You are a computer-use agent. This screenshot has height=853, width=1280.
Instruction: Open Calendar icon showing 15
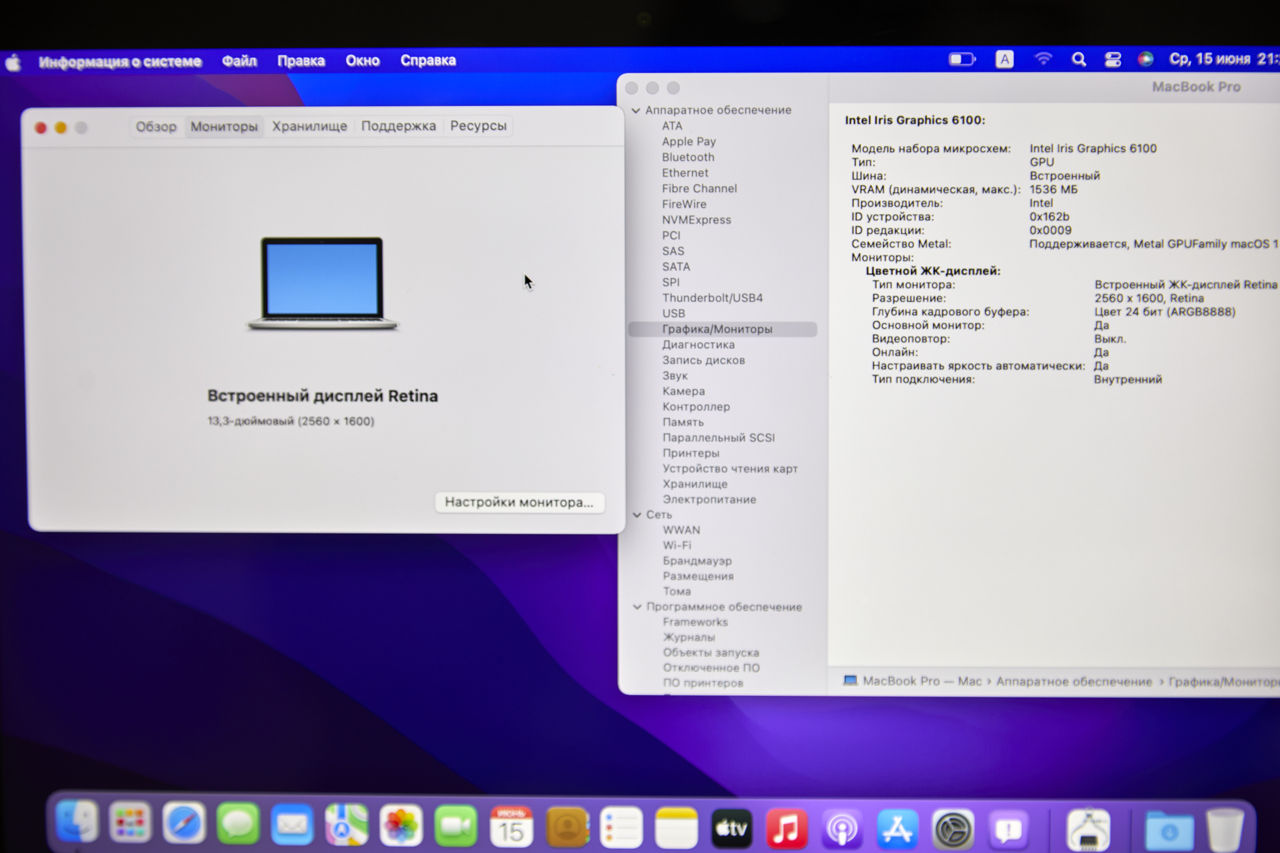[511, 826]
